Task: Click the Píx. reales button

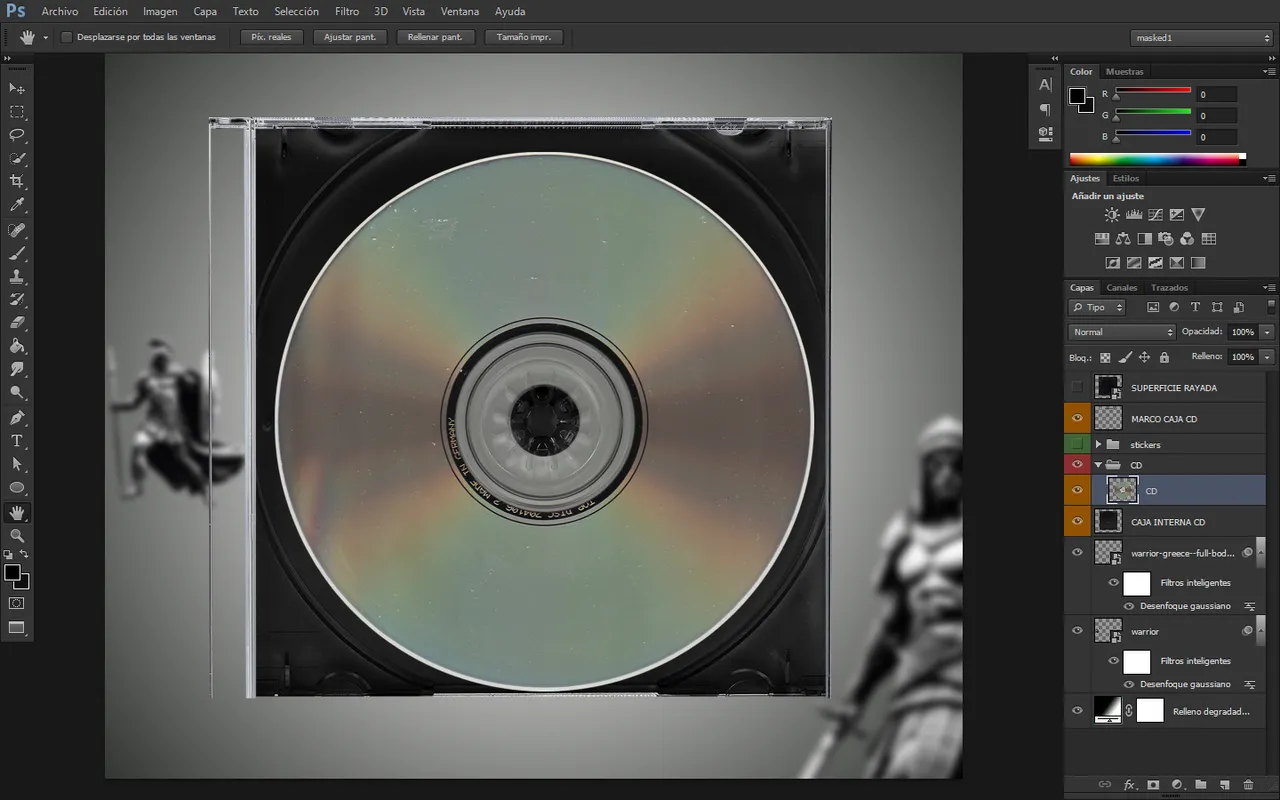Action: 271,37
